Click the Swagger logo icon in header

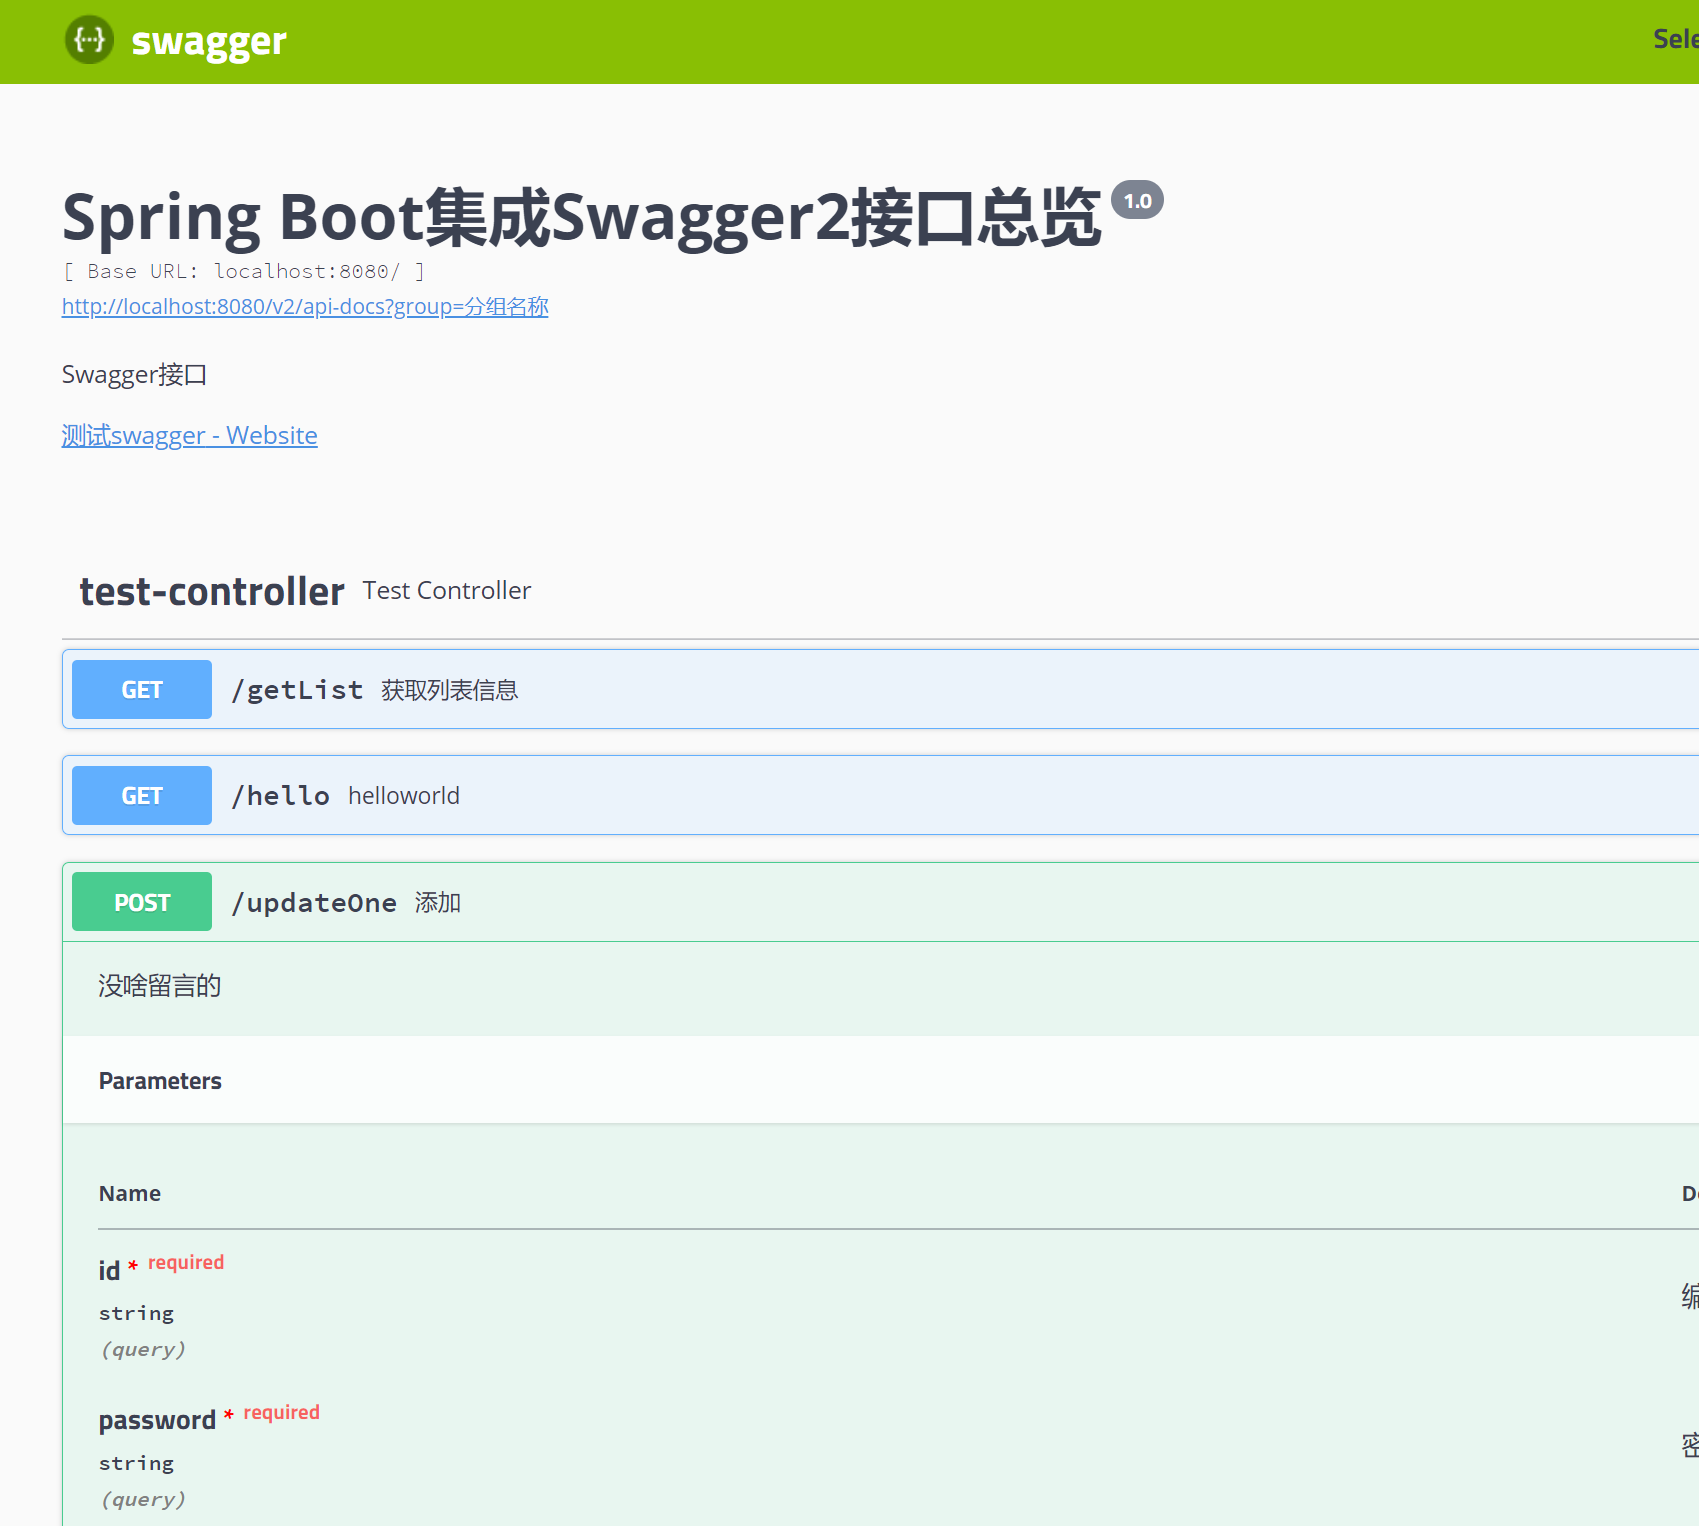point(89,40)
